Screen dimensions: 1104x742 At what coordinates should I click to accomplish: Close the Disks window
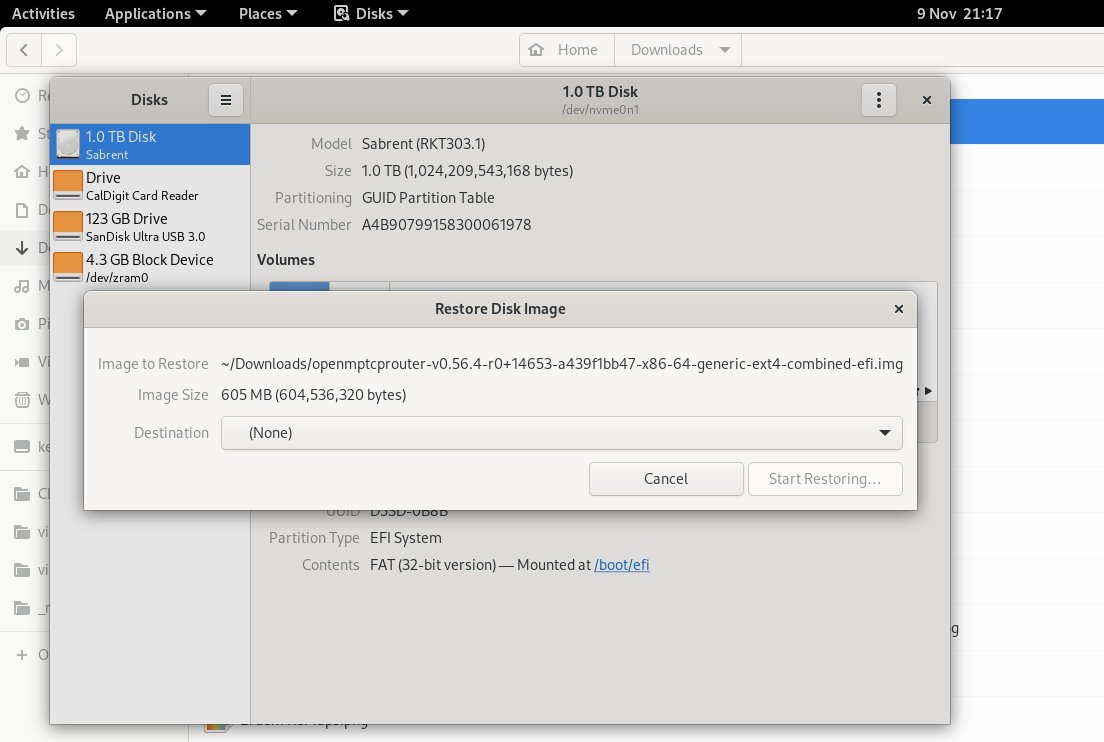[x=927, y=100]
